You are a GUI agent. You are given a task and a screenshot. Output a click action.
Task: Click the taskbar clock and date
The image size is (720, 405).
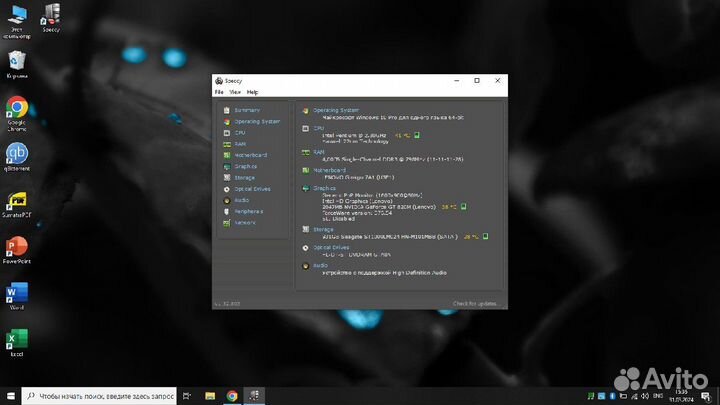point(682,396)
